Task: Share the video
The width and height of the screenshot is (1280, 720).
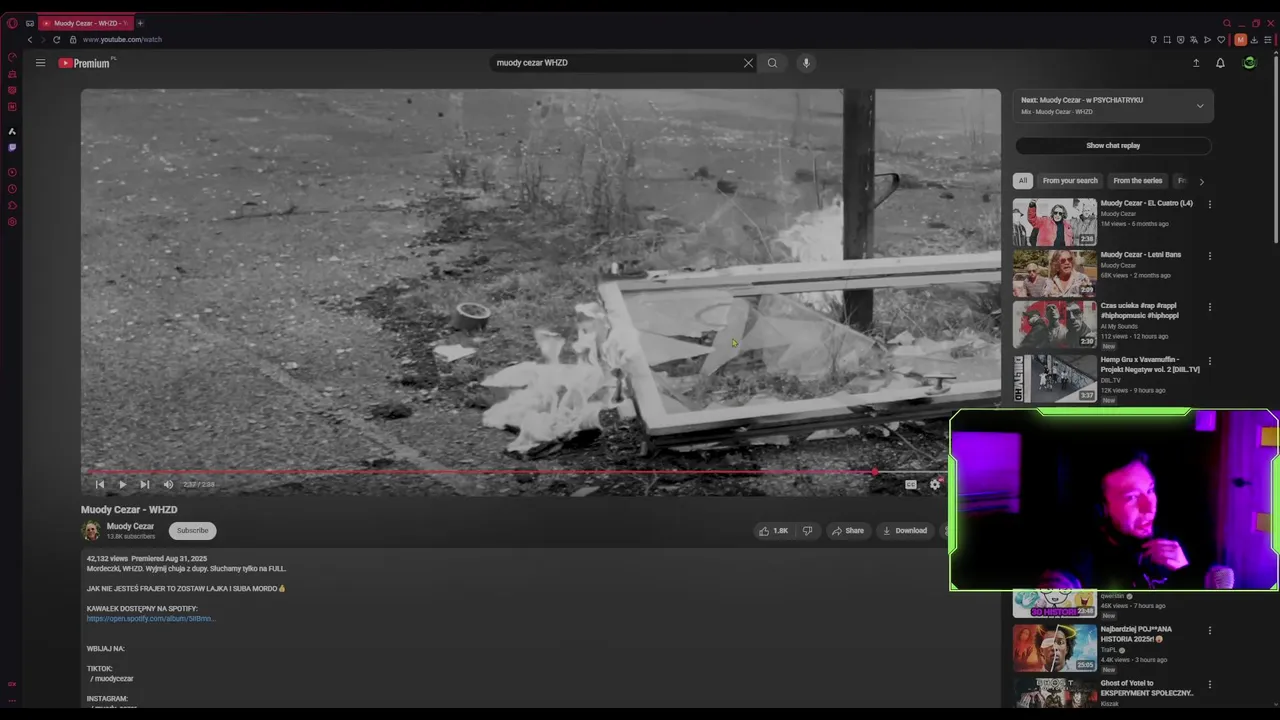Action: click(x=847, y=531)
